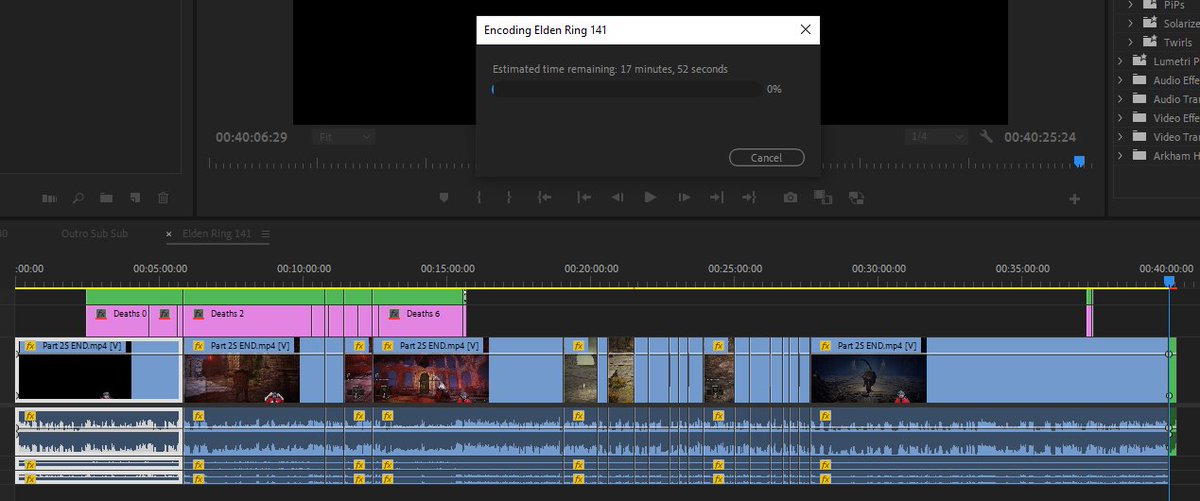Select the first audio waveform clip
This screenshot has width=1200, height=501.
tap(99, 432)
